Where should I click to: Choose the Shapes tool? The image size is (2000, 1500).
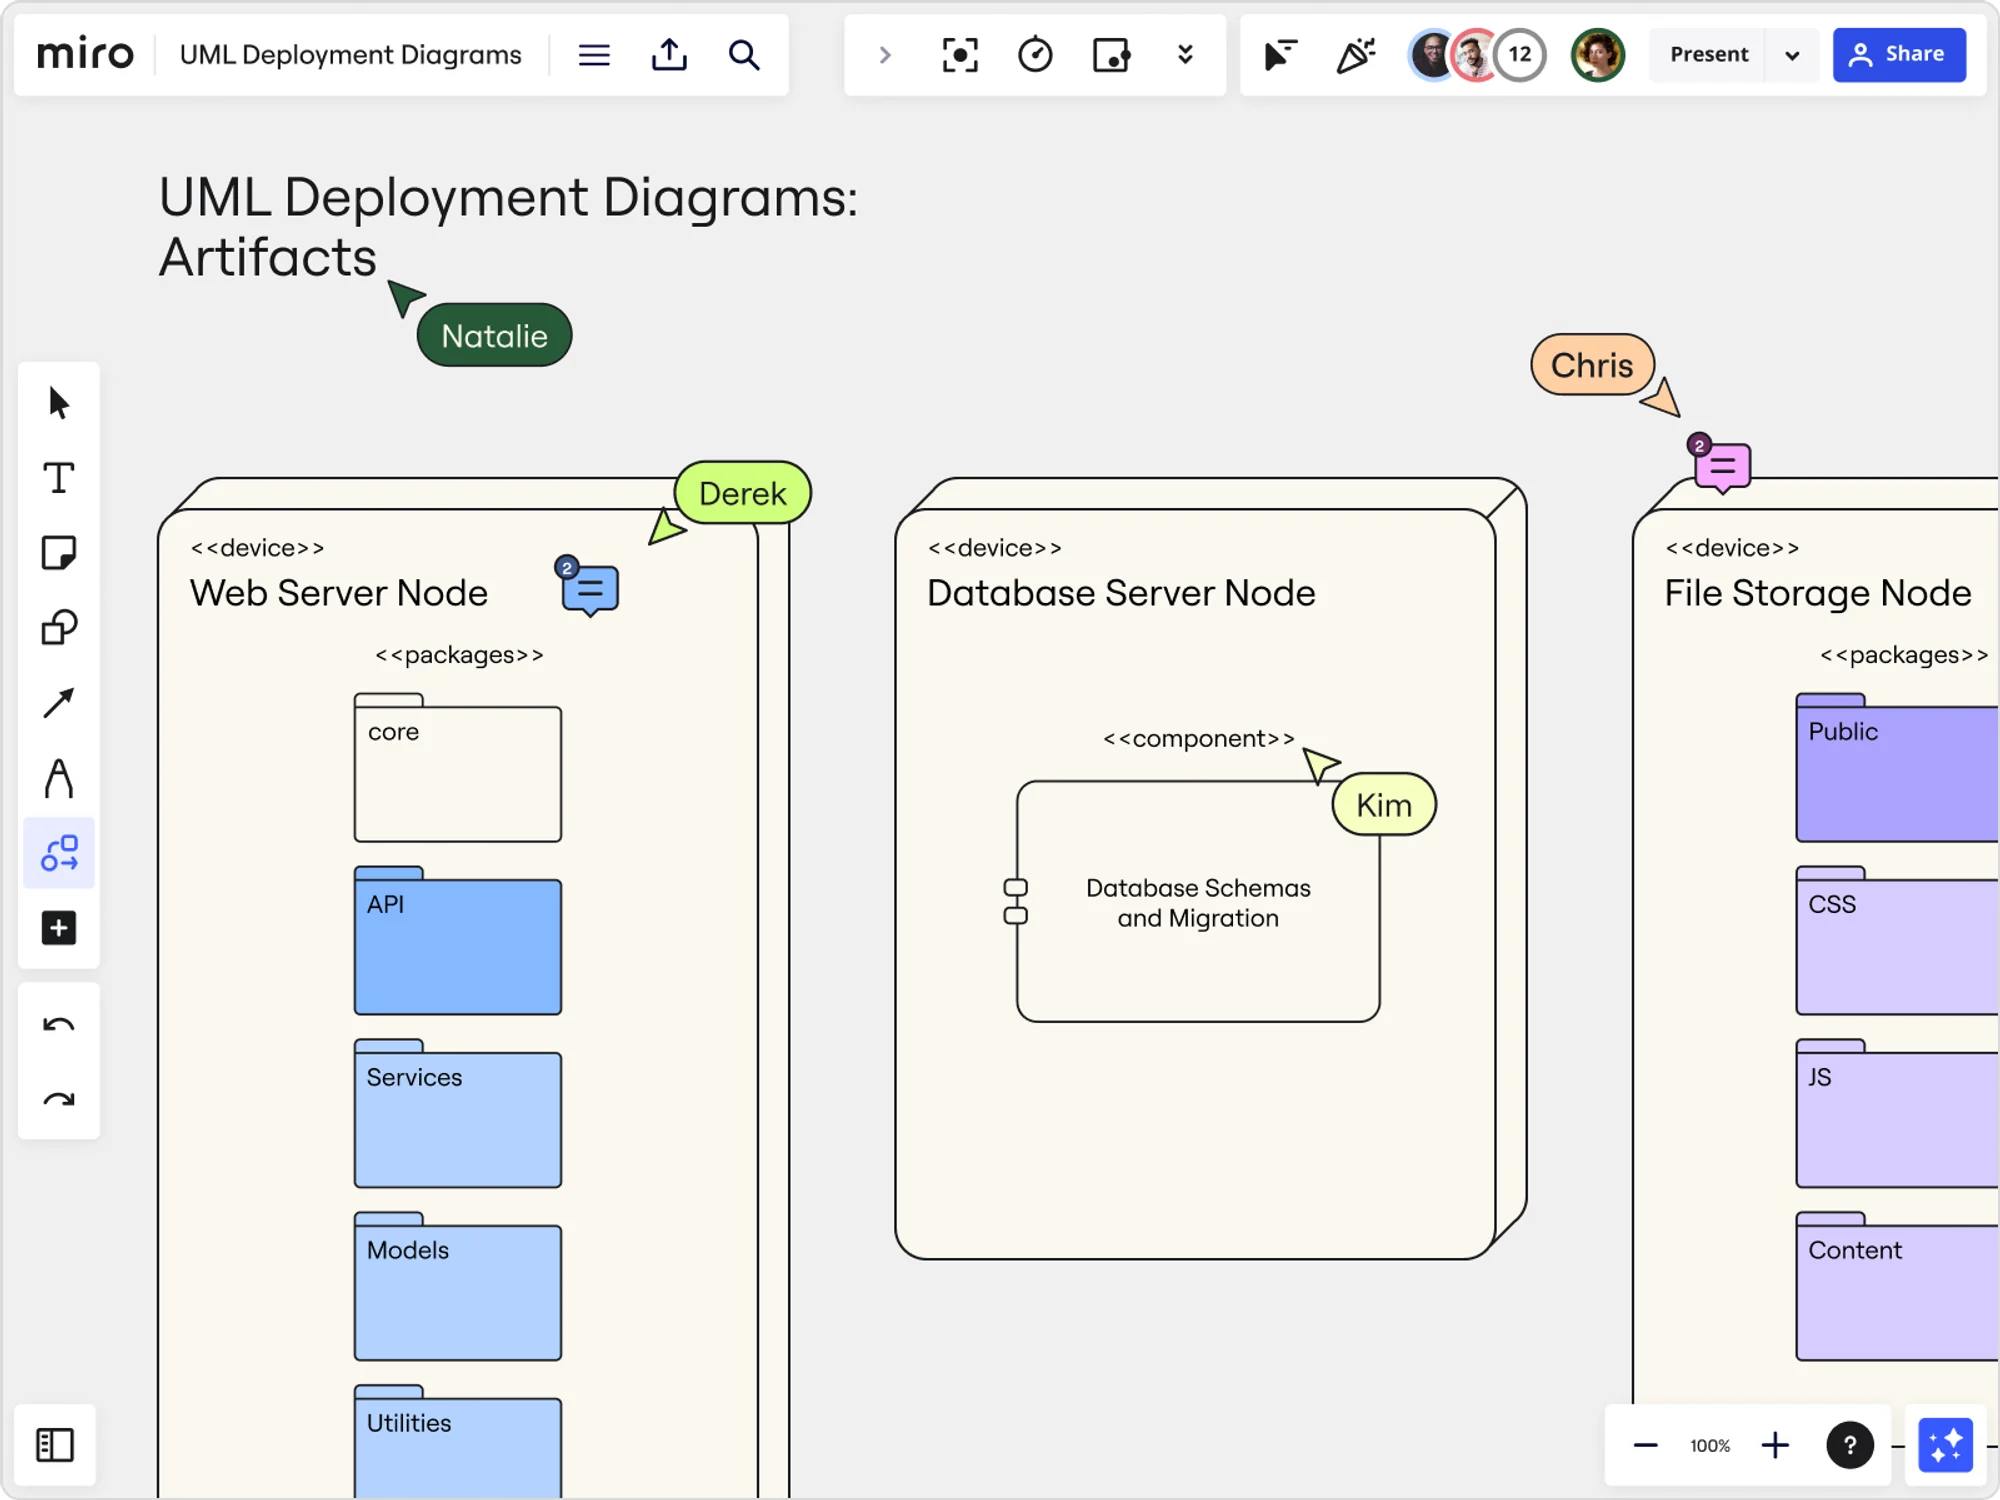tap(58, 628)
